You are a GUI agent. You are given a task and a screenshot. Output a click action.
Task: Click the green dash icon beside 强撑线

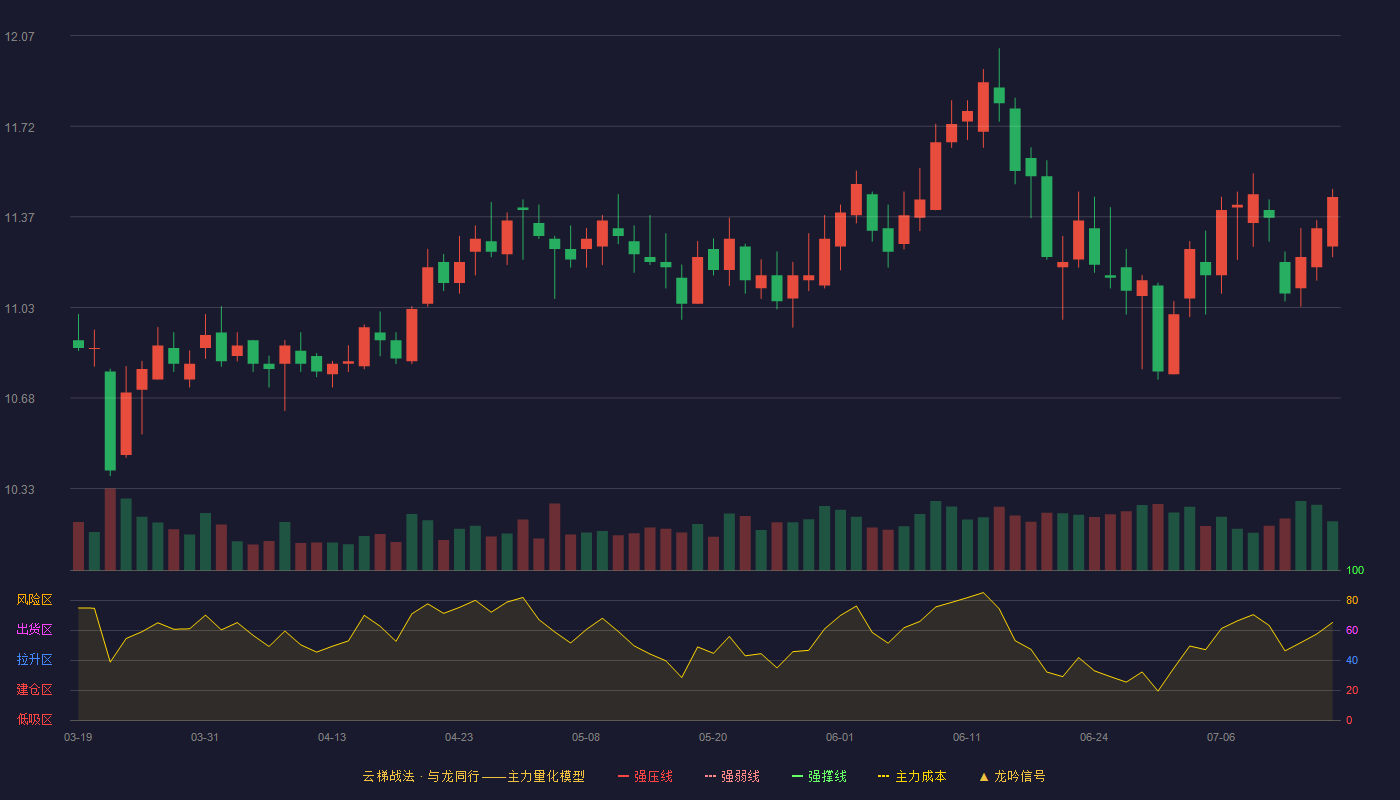tap(797, 776)
